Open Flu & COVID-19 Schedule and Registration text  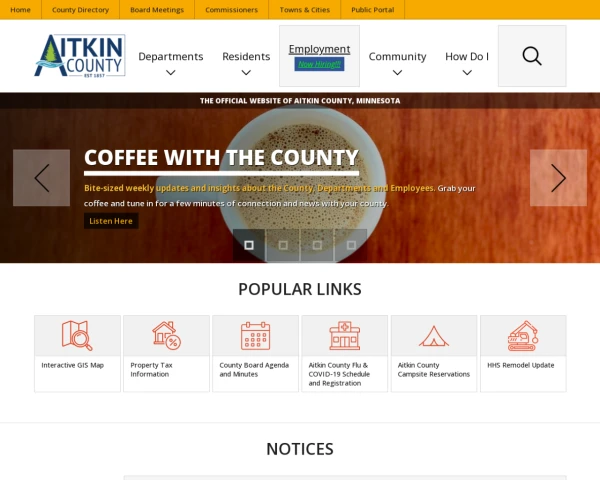[x=339, y=374]
